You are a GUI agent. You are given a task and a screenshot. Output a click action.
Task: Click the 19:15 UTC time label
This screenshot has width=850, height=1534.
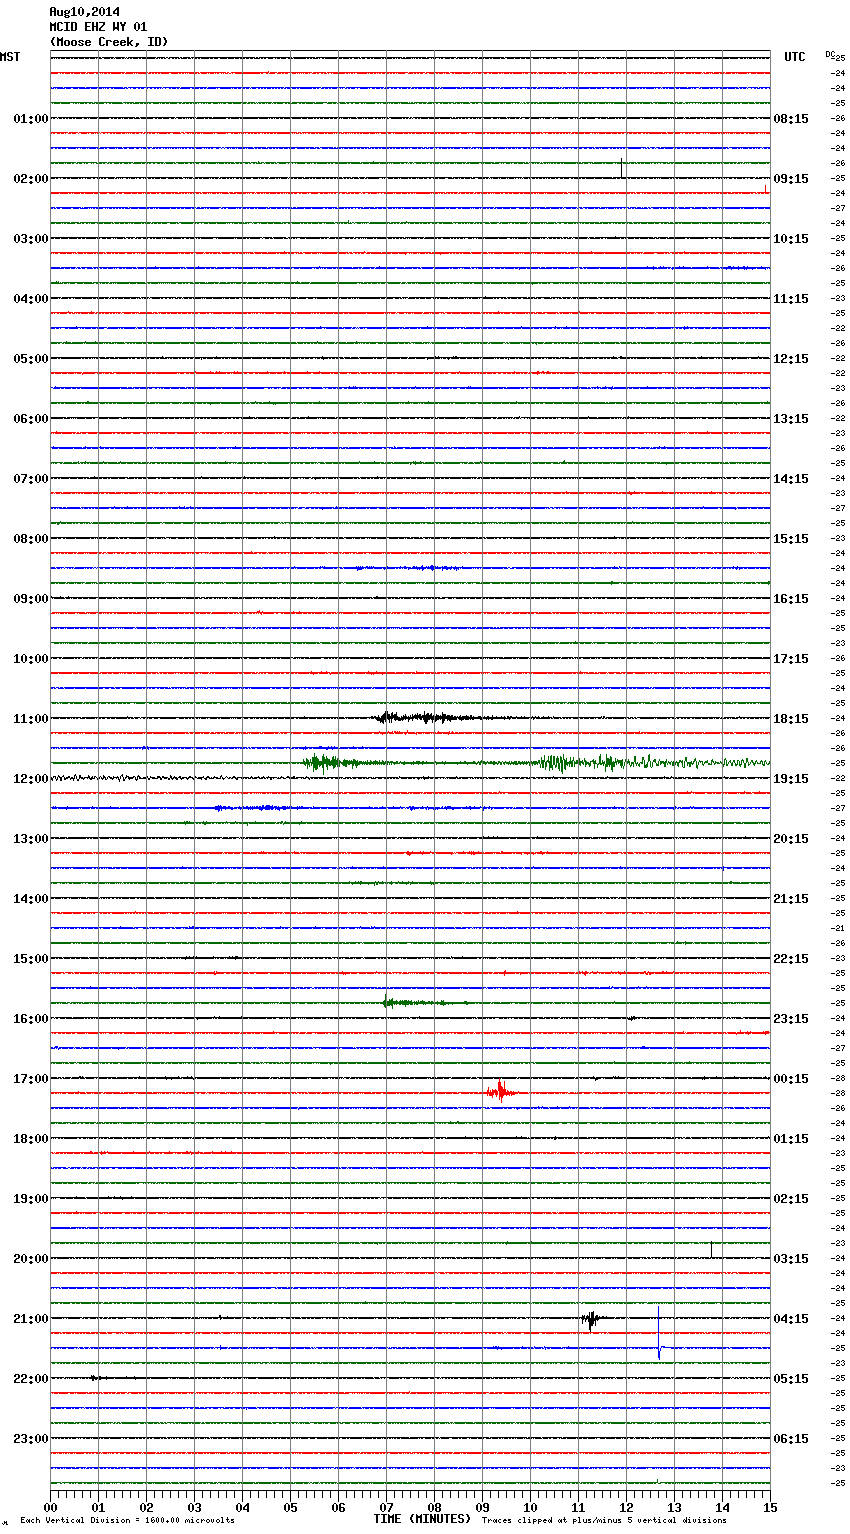pyautogui.click(x=791, y=779)
